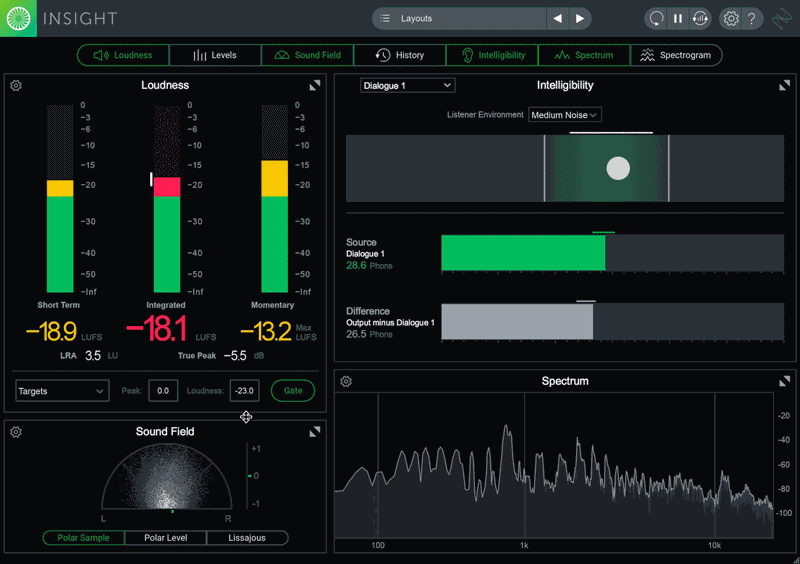800x564 pixels.
Task: Open Sound Field panel settings gear
Action: tap(16, 432)
